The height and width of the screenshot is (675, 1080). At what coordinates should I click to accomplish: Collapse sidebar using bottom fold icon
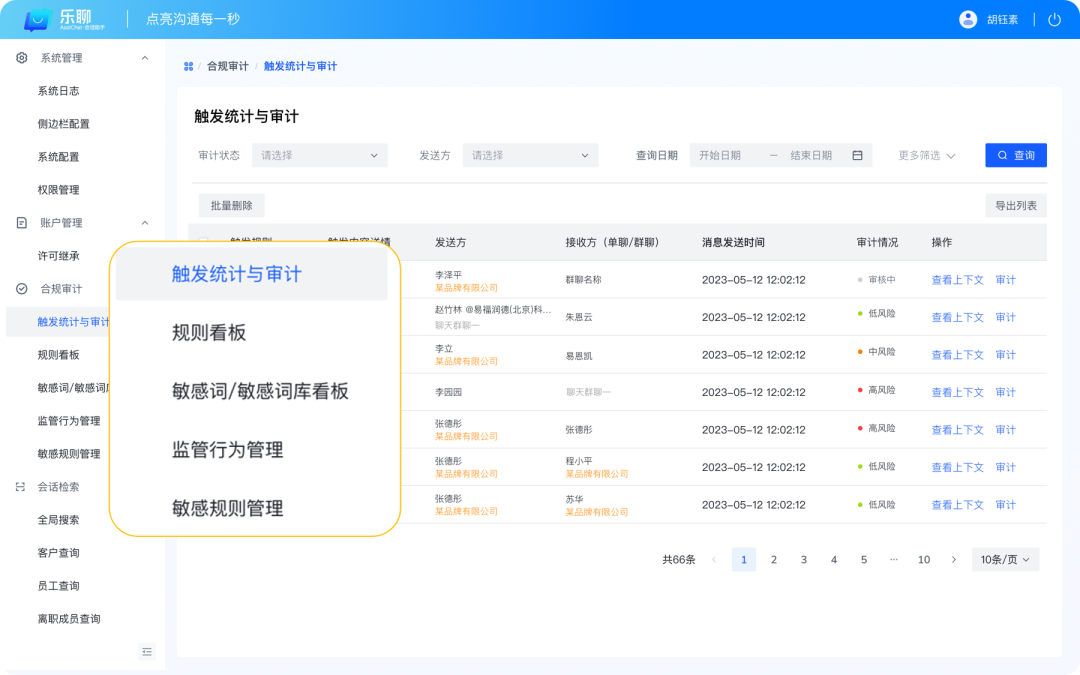(x=147, y=652)
